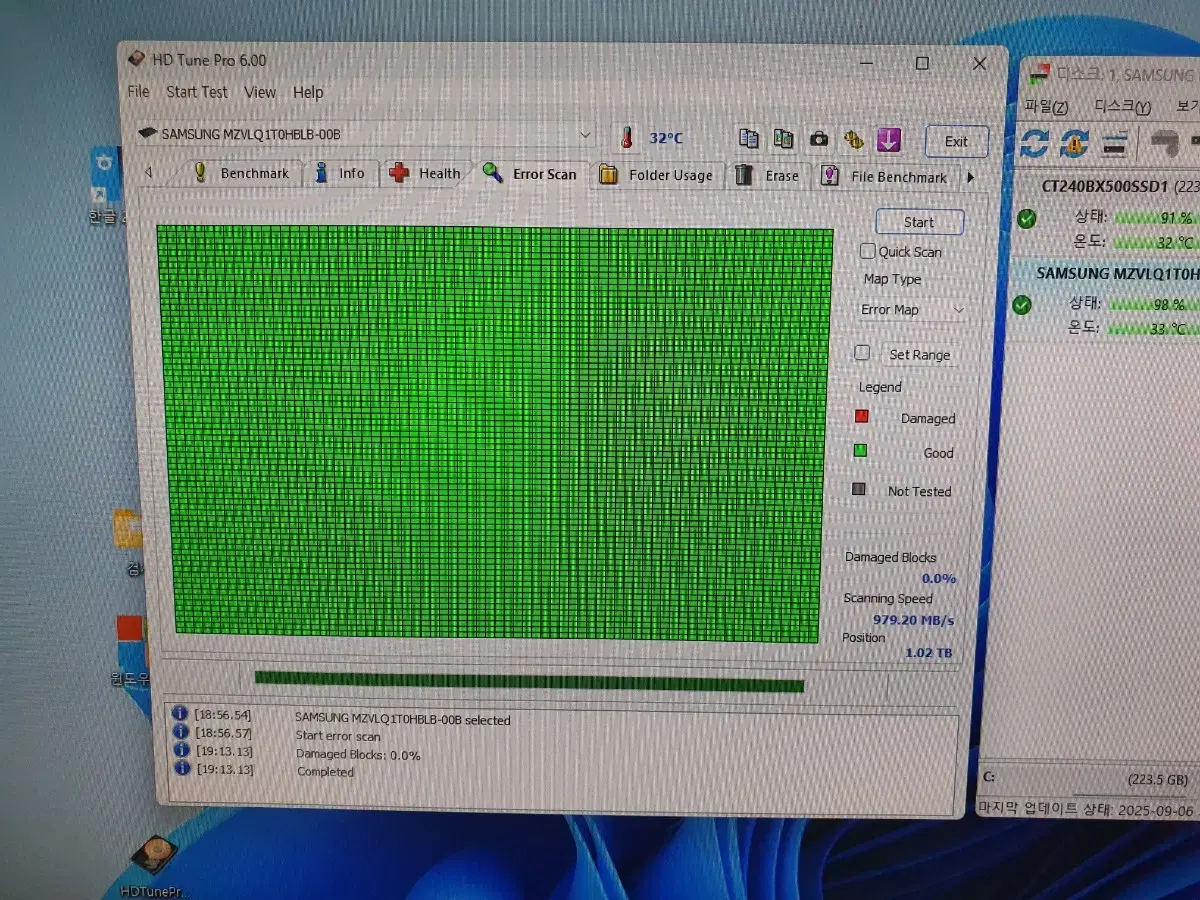Screen dimensions: 1200x900
Task: Click the Exit button
Action: point(956,141)
